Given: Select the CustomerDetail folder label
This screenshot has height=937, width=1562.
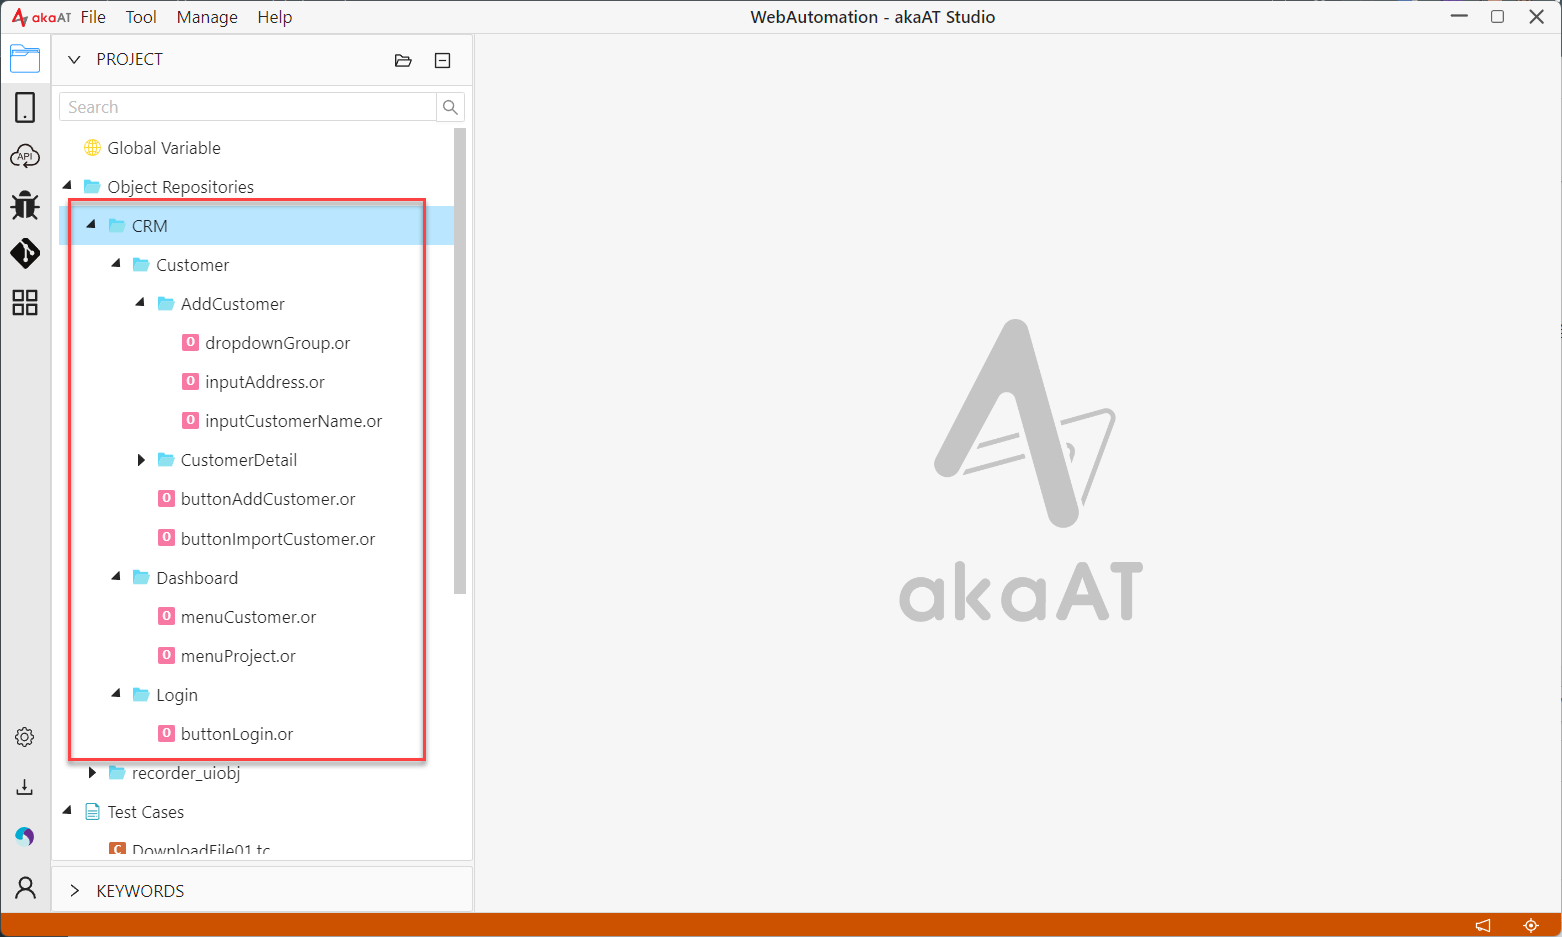Looking at the screenshot, I should (239, 460).
